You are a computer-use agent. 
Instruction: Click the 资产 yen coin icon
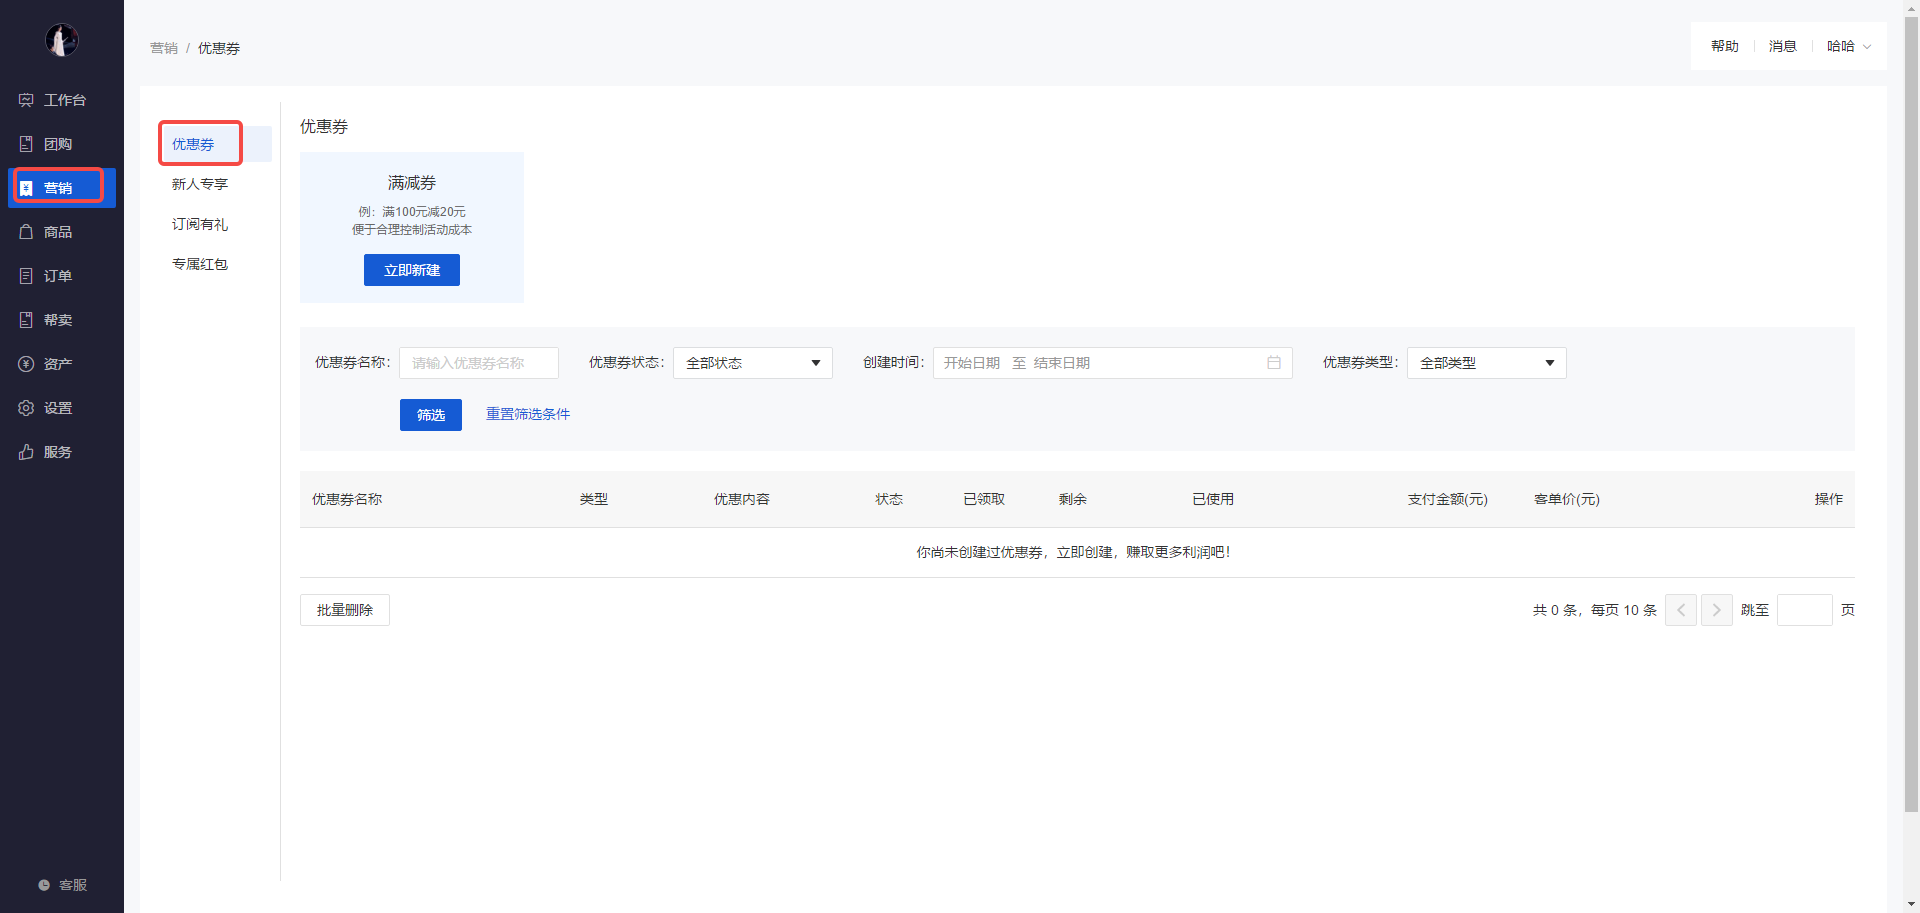pyautogui.click(x=26, y=364)
